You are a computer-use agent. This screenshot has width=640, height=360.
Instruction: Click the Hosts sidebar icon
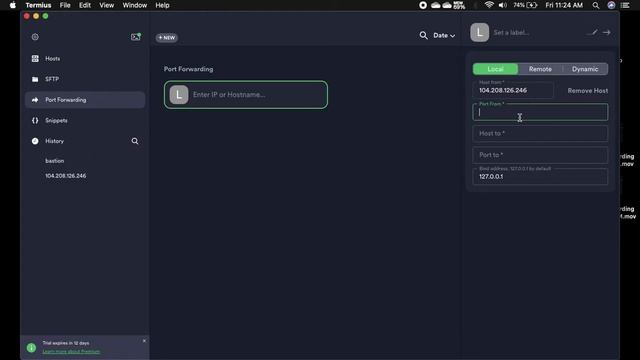coord(35,59)
